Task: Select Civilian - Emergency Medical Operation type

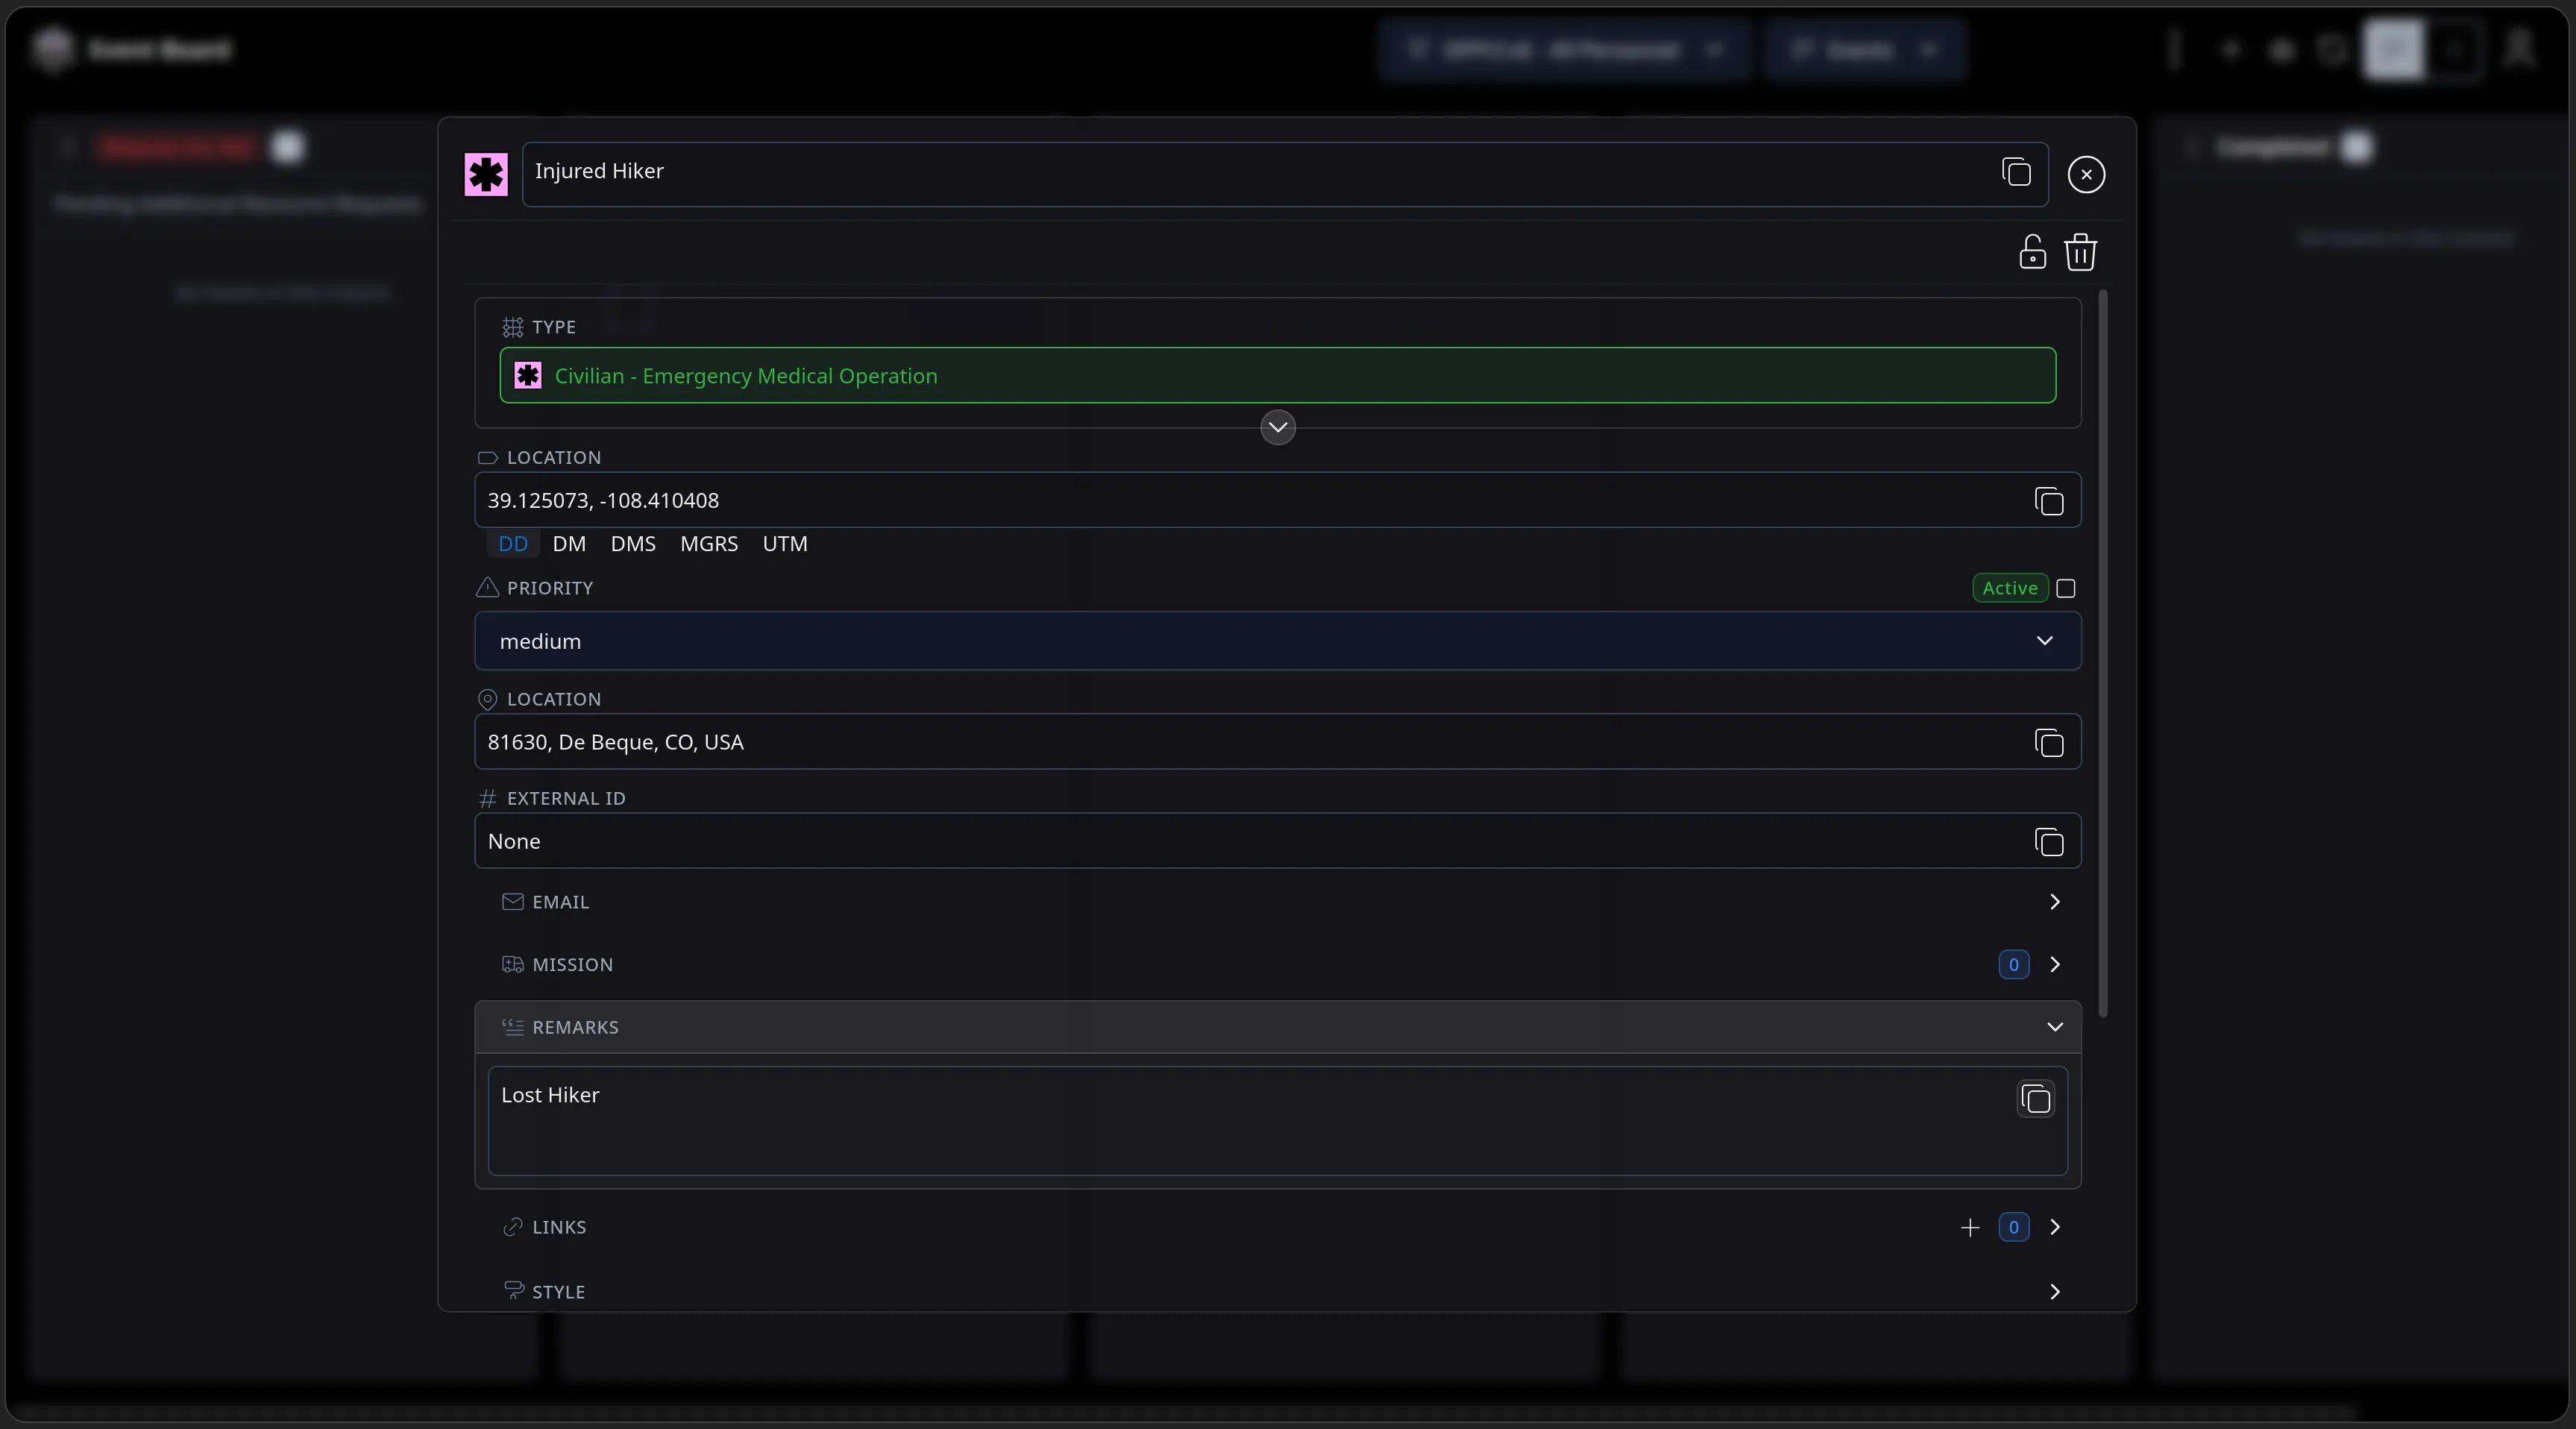Action: pos(1277,376)
